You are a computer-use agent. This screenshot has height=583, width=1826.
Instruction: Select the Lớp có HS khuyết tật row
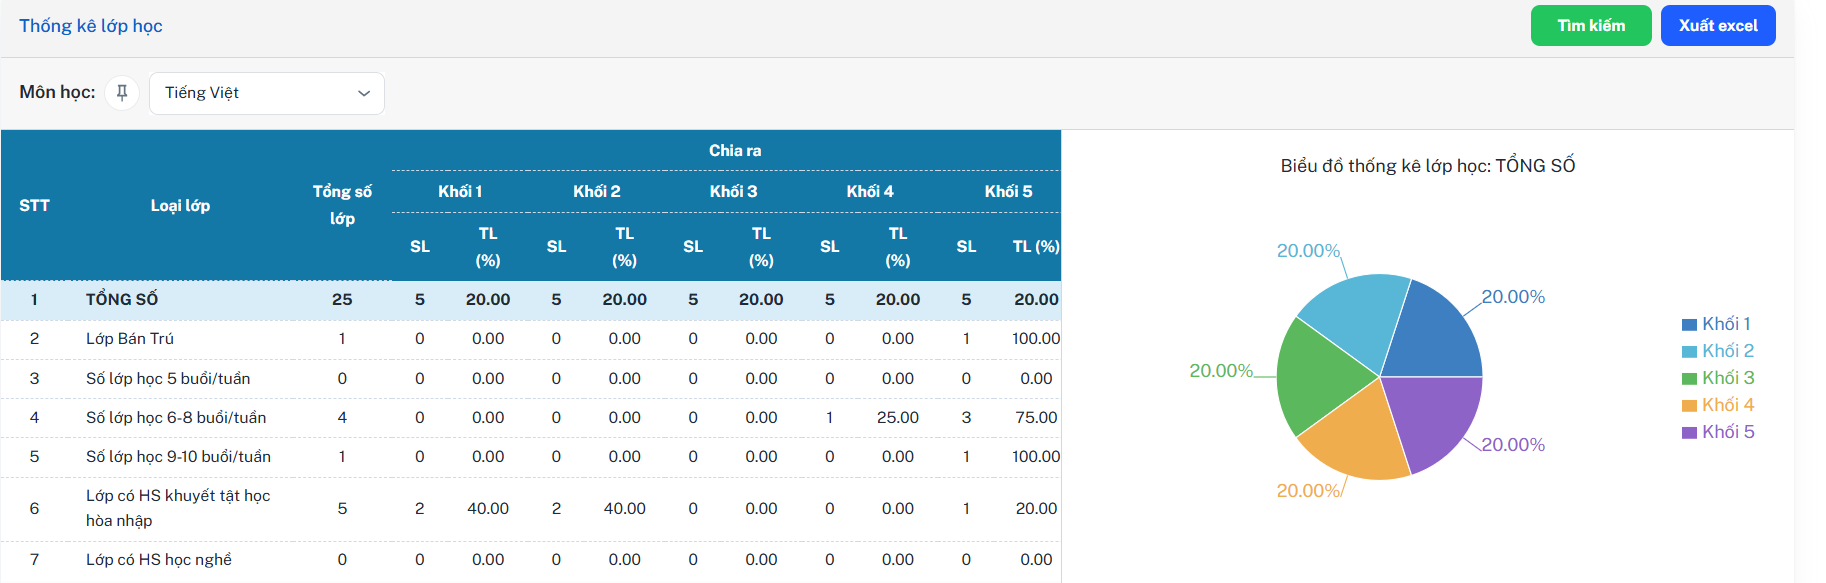pyautogui.click(x=530, y=509)
